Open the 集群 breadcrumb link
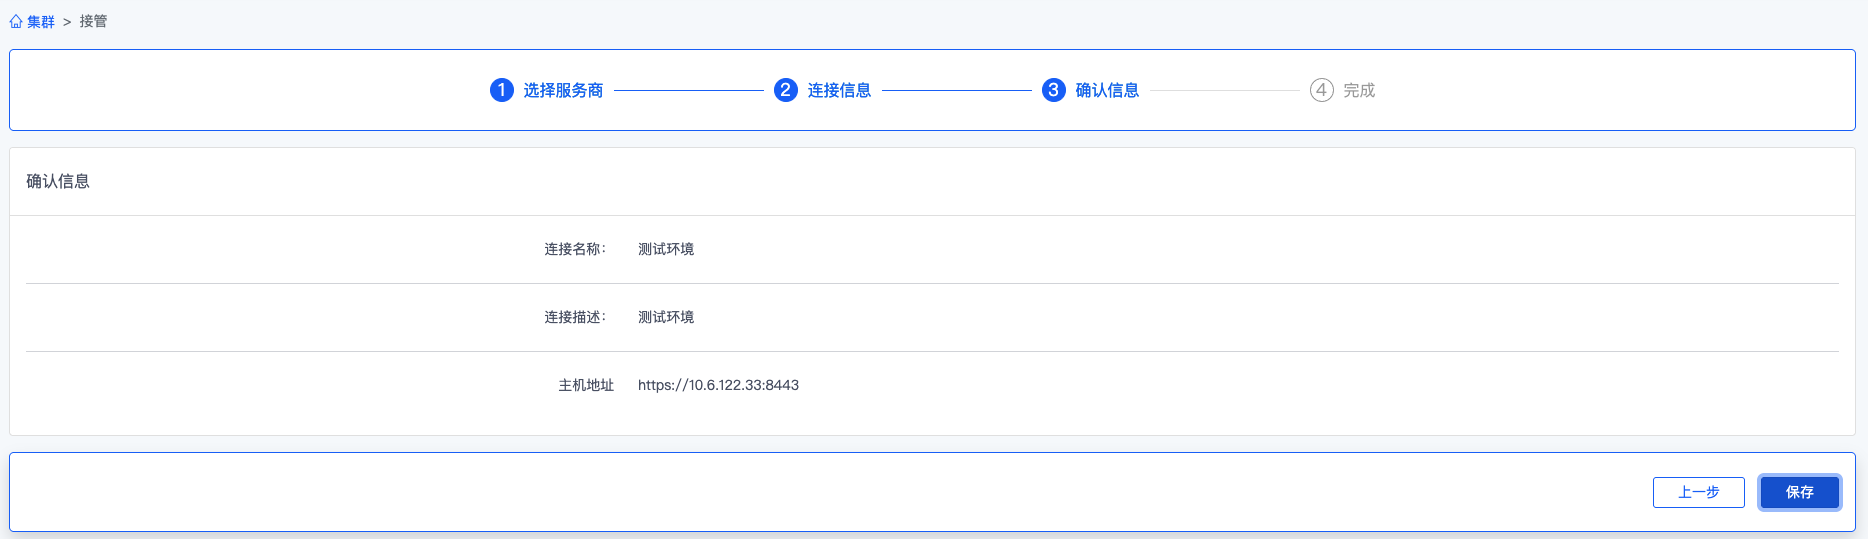 click(x=41, y=22)
